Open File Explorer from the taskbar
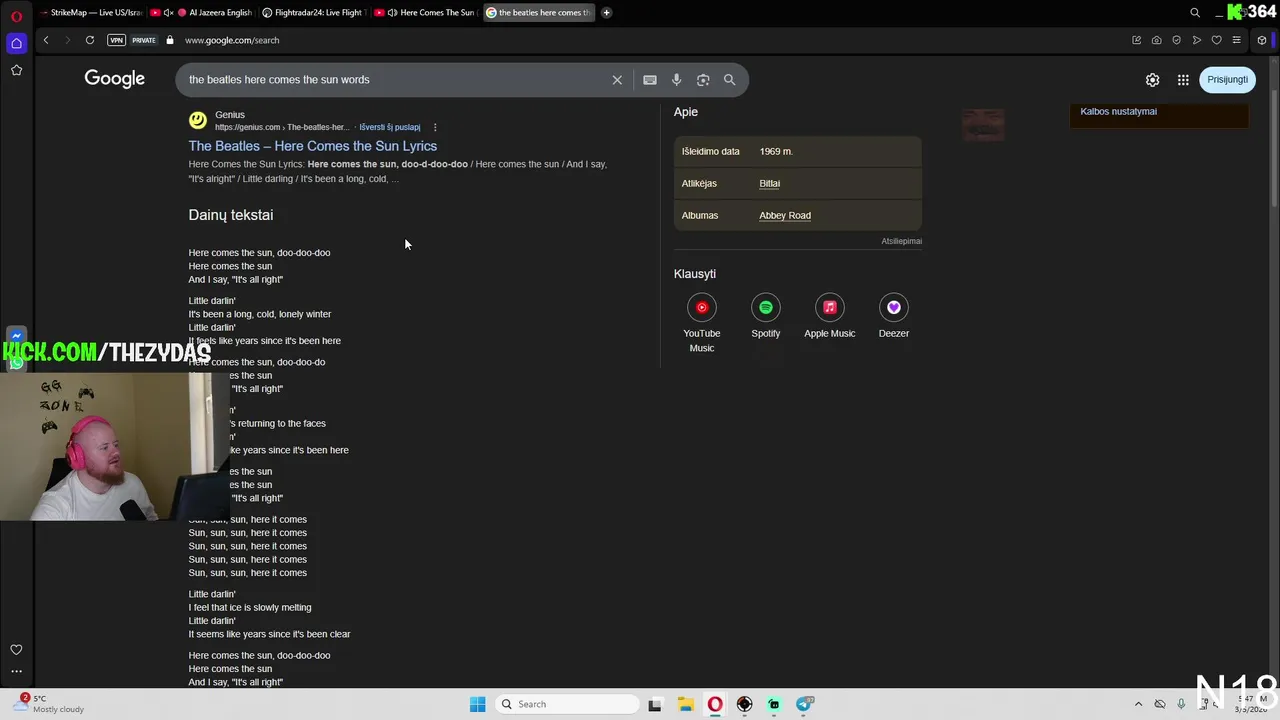This screenshot has width=1280, height=720. click(x=685, y=704)
